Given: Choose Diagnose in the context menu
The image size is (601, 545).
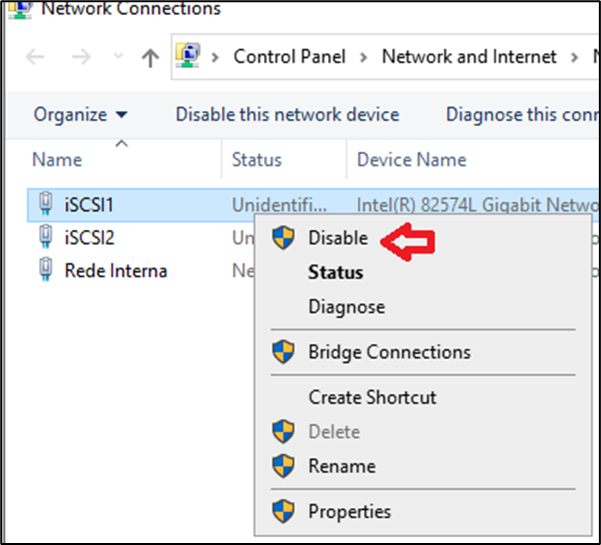Looking at the screenshot, I should pyautogui.click(x=346, y=307).
